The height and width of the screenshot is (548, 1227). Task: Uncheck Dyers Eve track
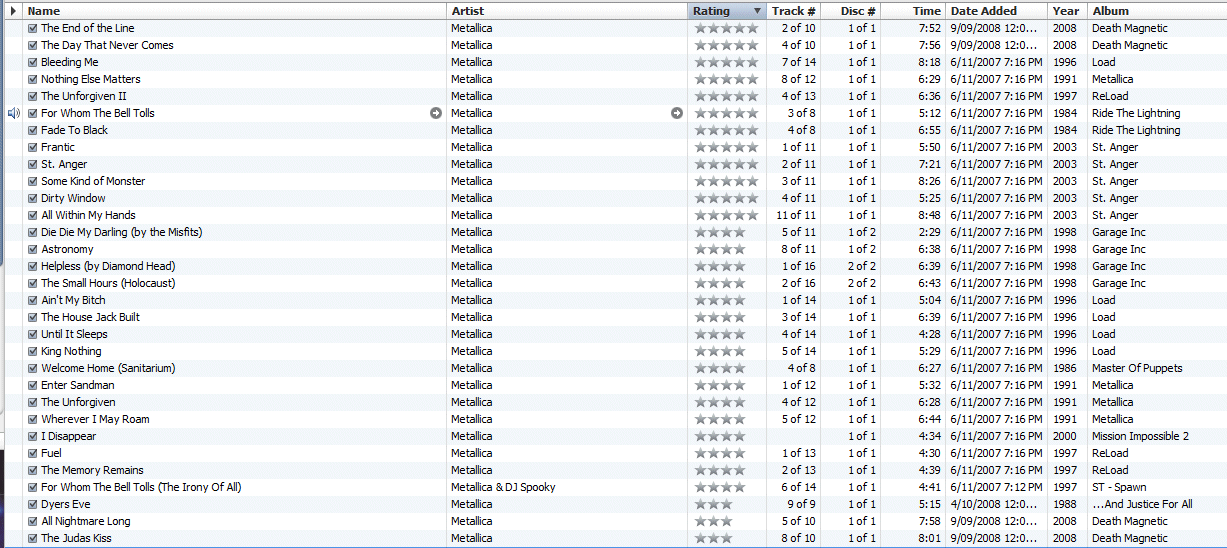[x=33, y=504]
